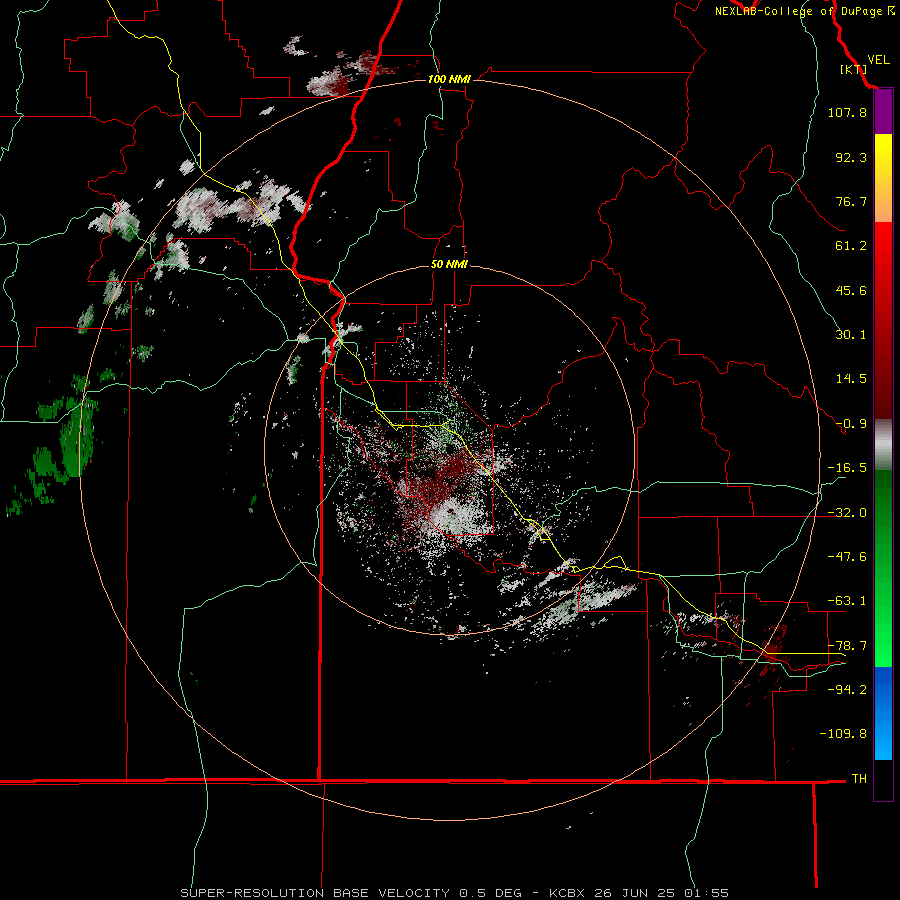Image resolution: width=900 pixels, height=900 pixels.
Task: Select the -32.0 legend value
Action: (x=847, y=513)
